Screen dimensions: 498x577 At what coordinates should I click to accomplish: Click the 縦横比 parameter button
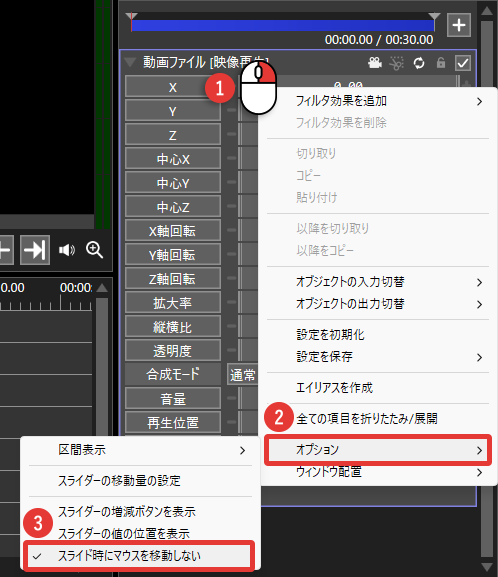click(x=173, y=326)
